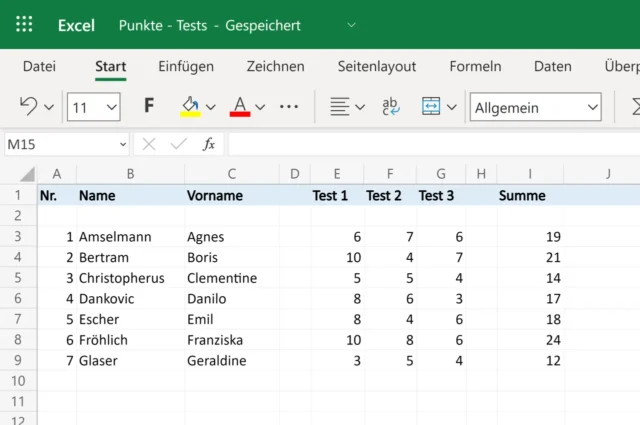Apply the yellow fill color
Screen dimensions: 640x425
click(190, 106)
